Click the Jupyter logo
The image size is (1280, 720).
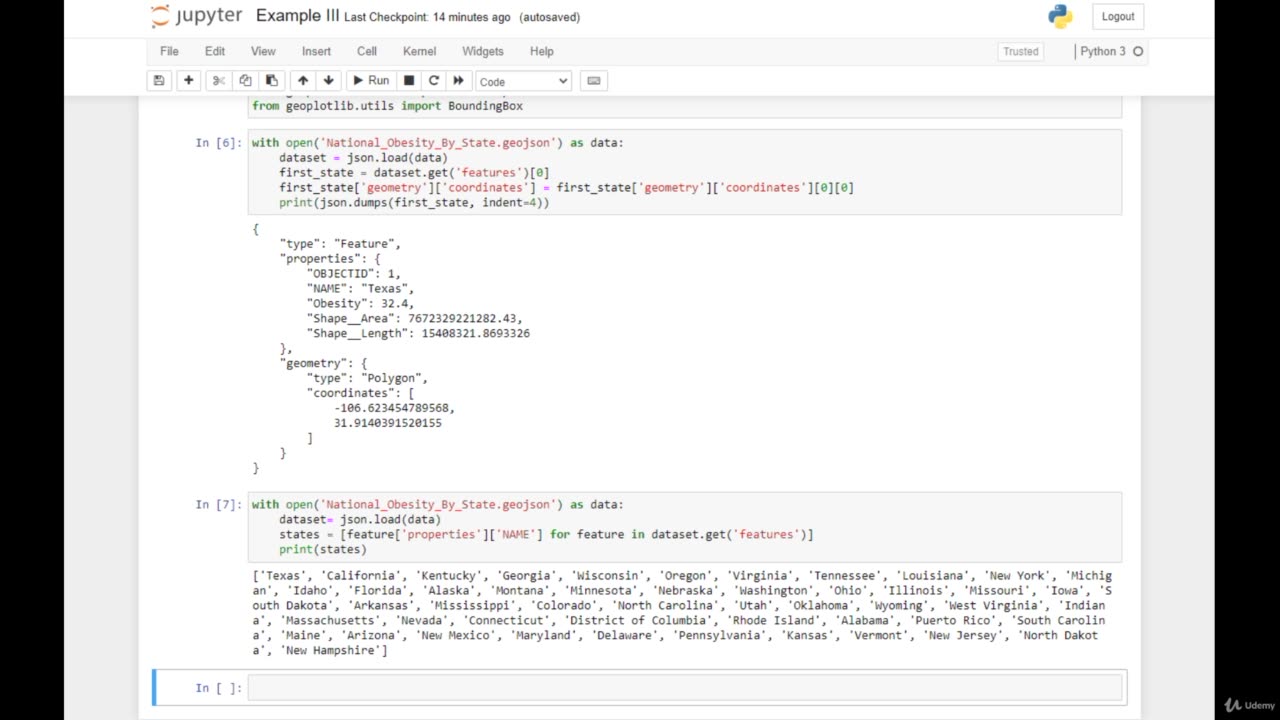pyautogui.click(x=196, y=16)
